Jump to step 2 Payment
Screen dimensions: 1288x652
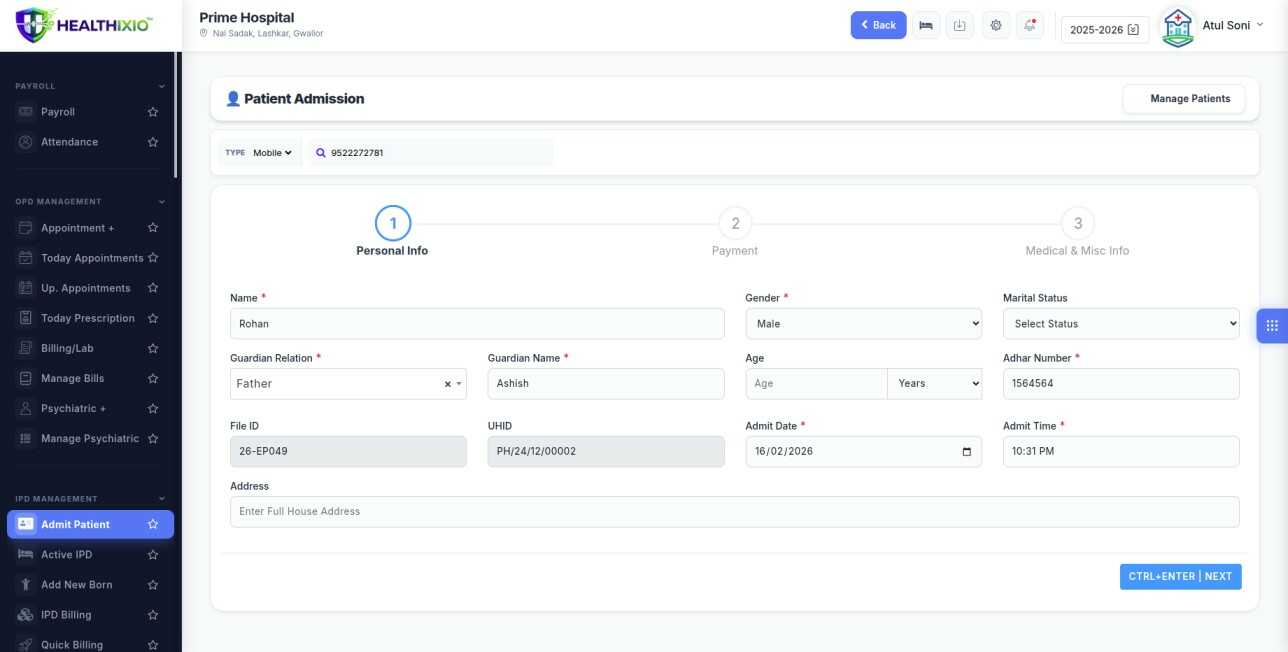[735, 223]
